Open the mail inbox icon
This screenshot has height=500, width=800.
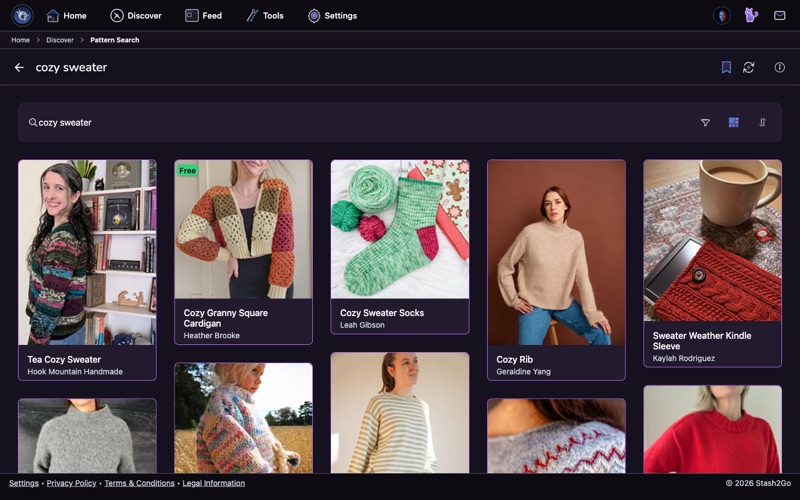(x=780, y=16)
